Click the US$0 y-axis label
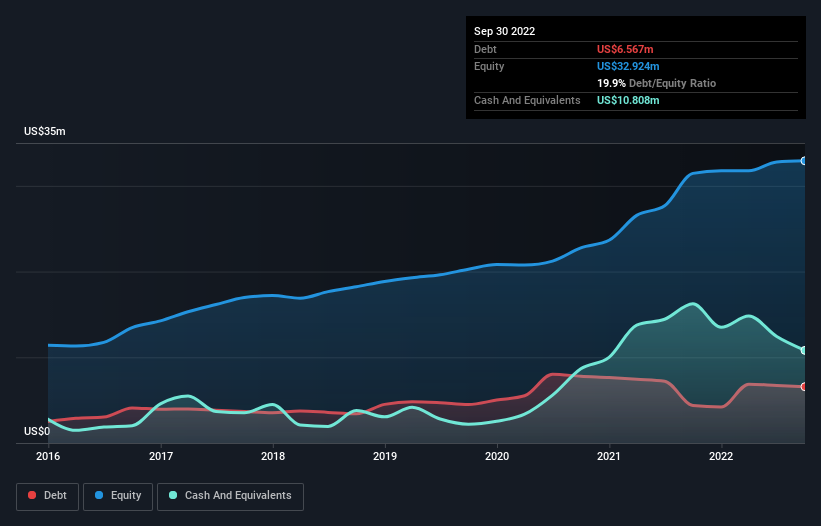The image size is (821, 526). pyautogui.click(x=37, y=431)
